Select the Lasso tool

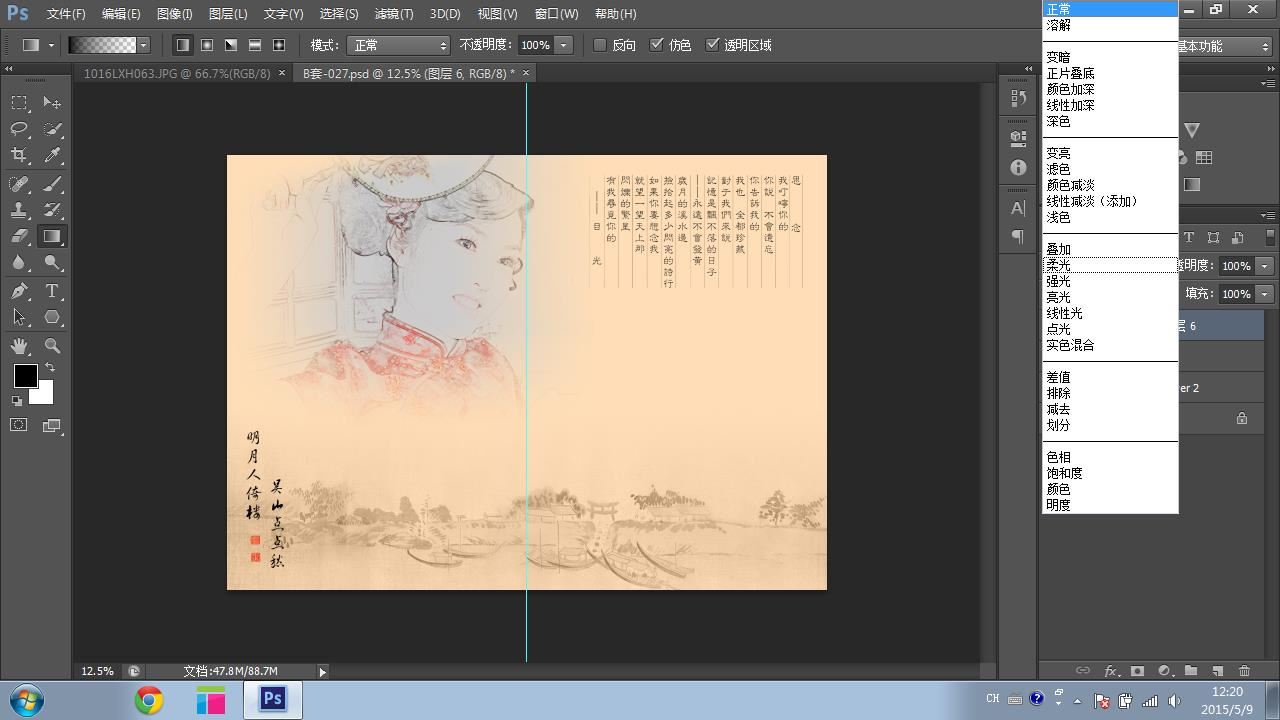tap(19, 129)
